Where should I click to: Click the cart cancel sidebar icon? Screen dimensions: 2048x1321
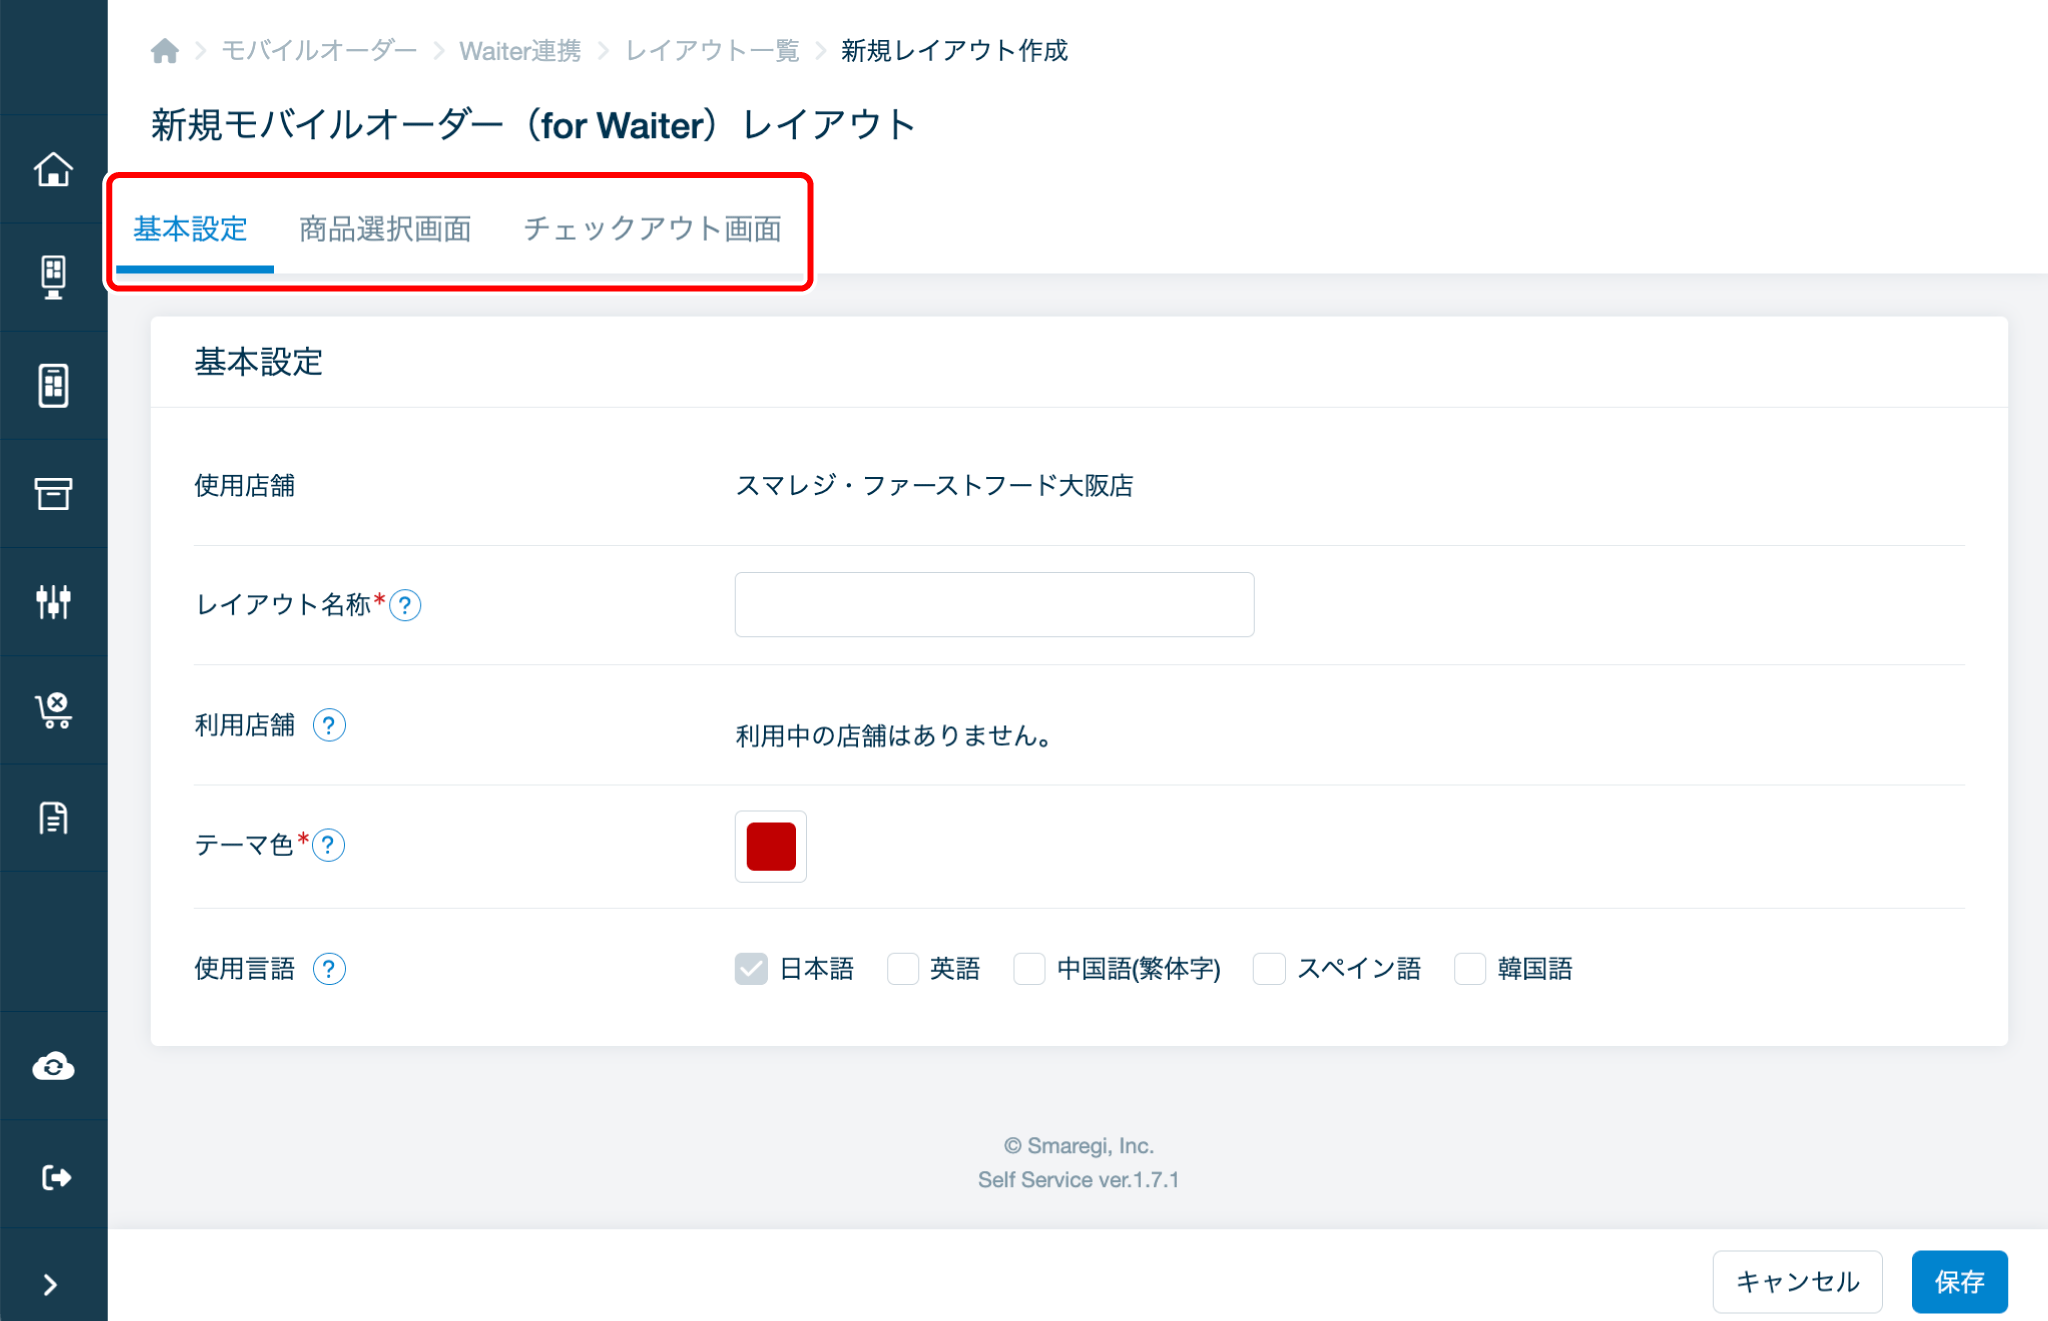[53, 710]
